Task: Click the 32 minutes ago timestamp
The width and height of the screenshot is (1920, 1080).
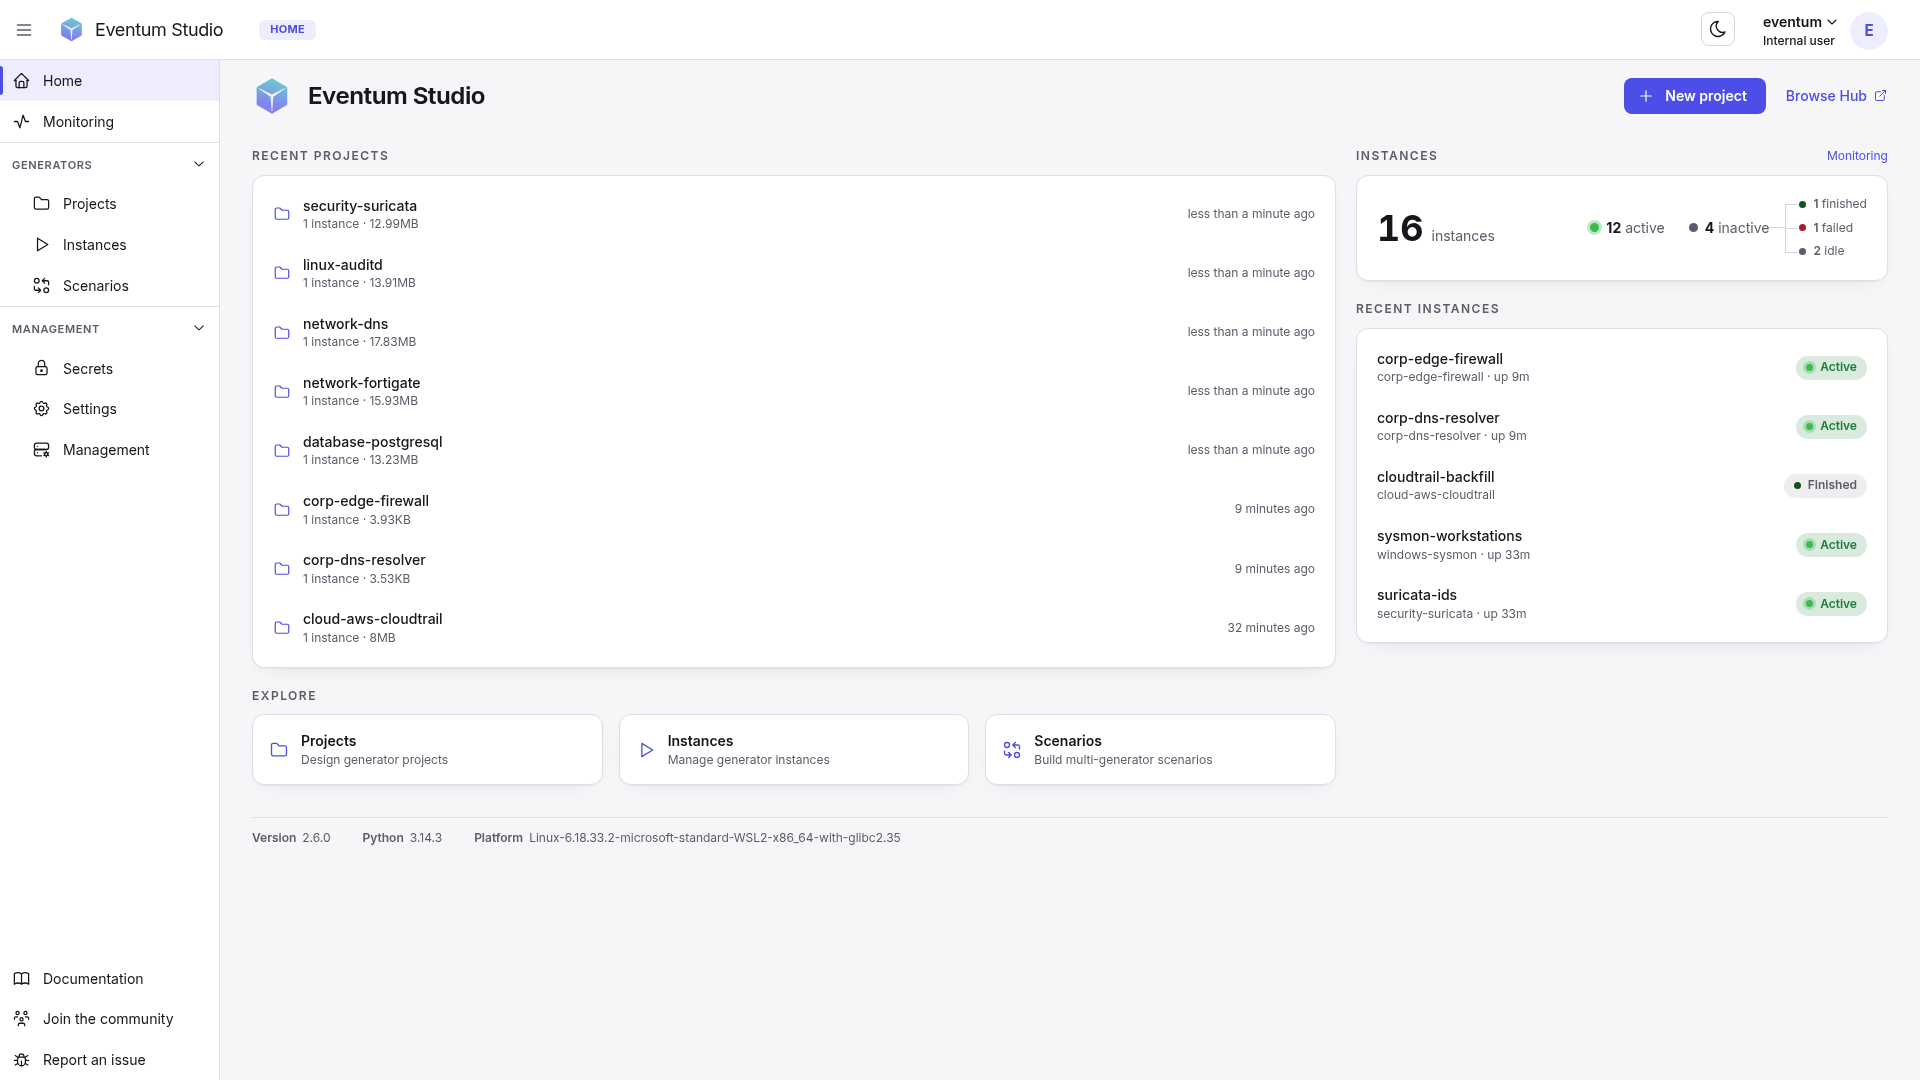Action: (x=1271, y=628)
